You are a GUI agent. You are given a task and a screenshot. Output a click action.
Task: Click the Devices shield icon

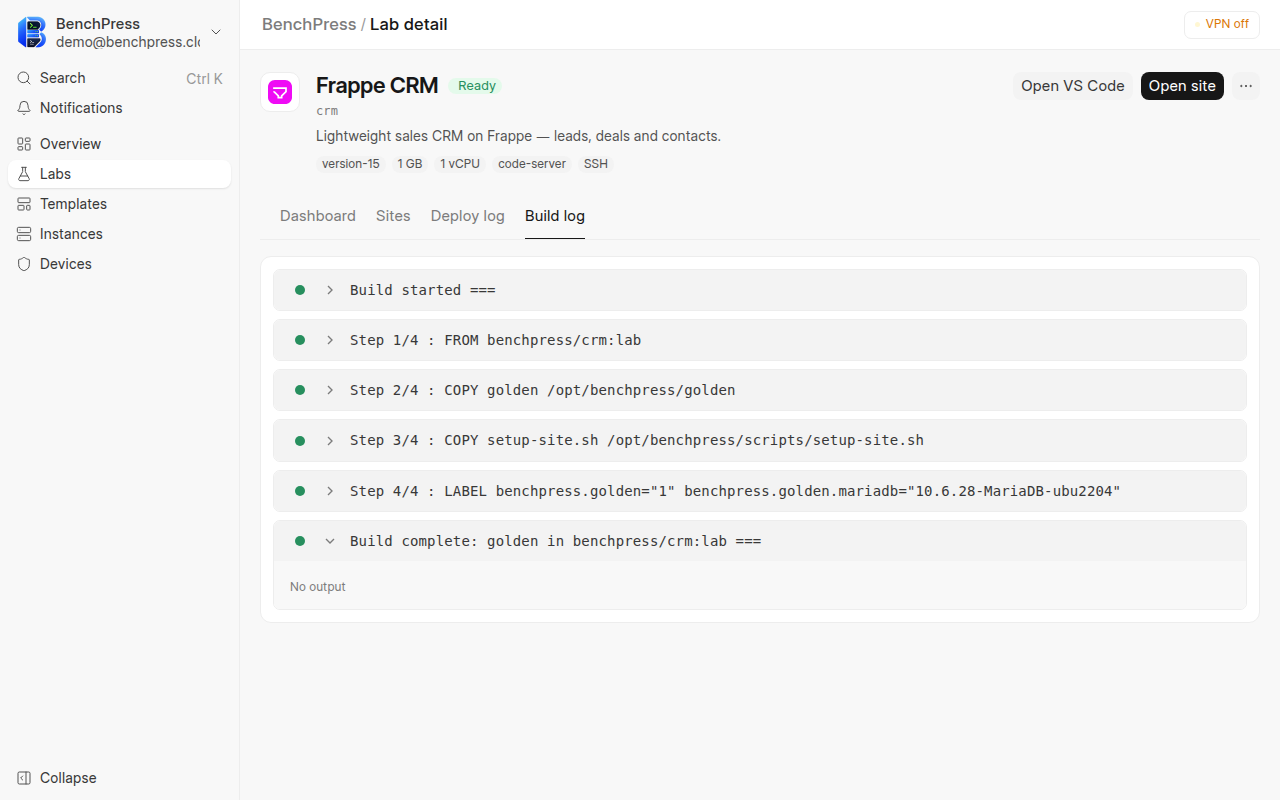(x=24, y=264)
